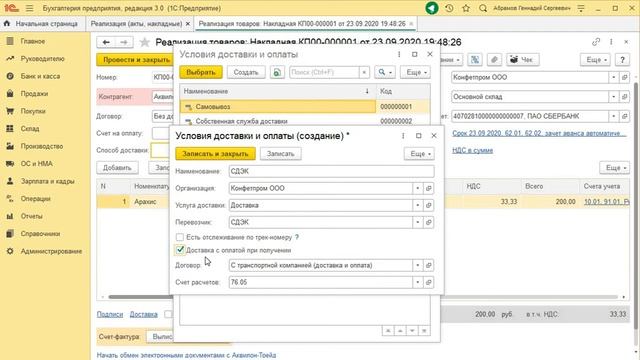
Task: Click the Арахис cell in goods table
Action: (x=151, y=202)
